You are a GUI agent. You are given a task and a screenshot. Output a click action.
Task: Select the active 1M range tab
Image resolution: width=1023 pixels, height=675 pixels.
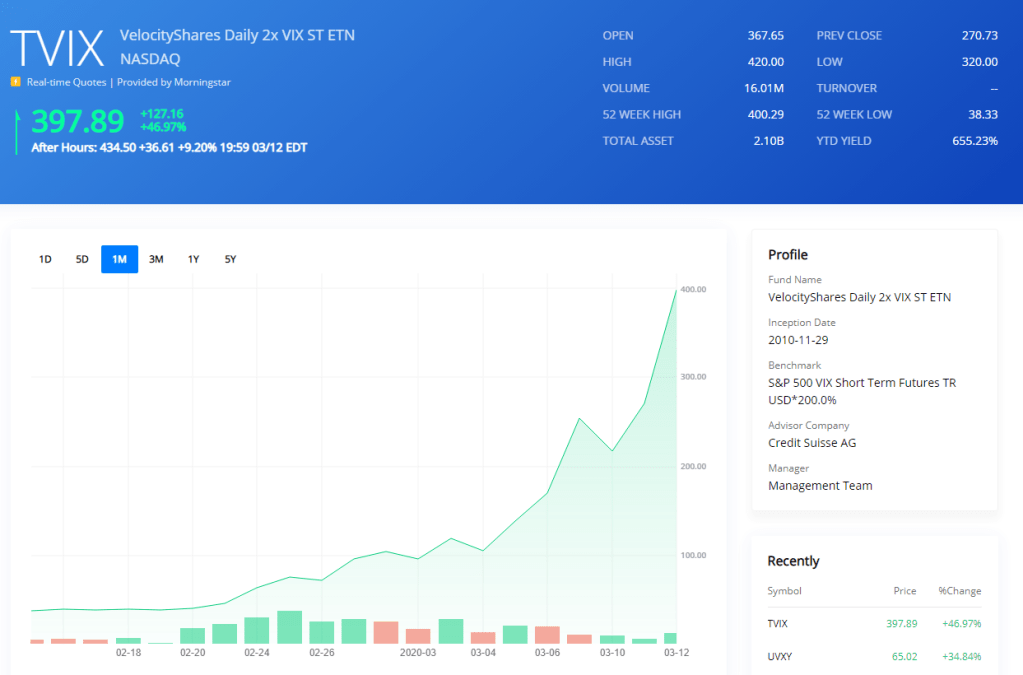pos(119,259)
